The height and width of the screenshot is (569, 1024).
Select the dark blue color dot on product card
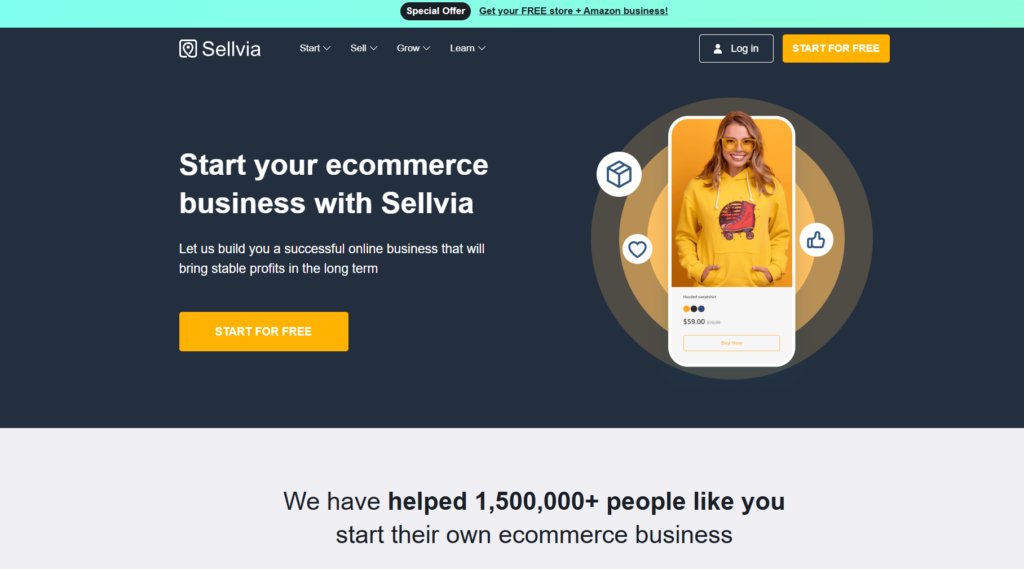(701, 308)
